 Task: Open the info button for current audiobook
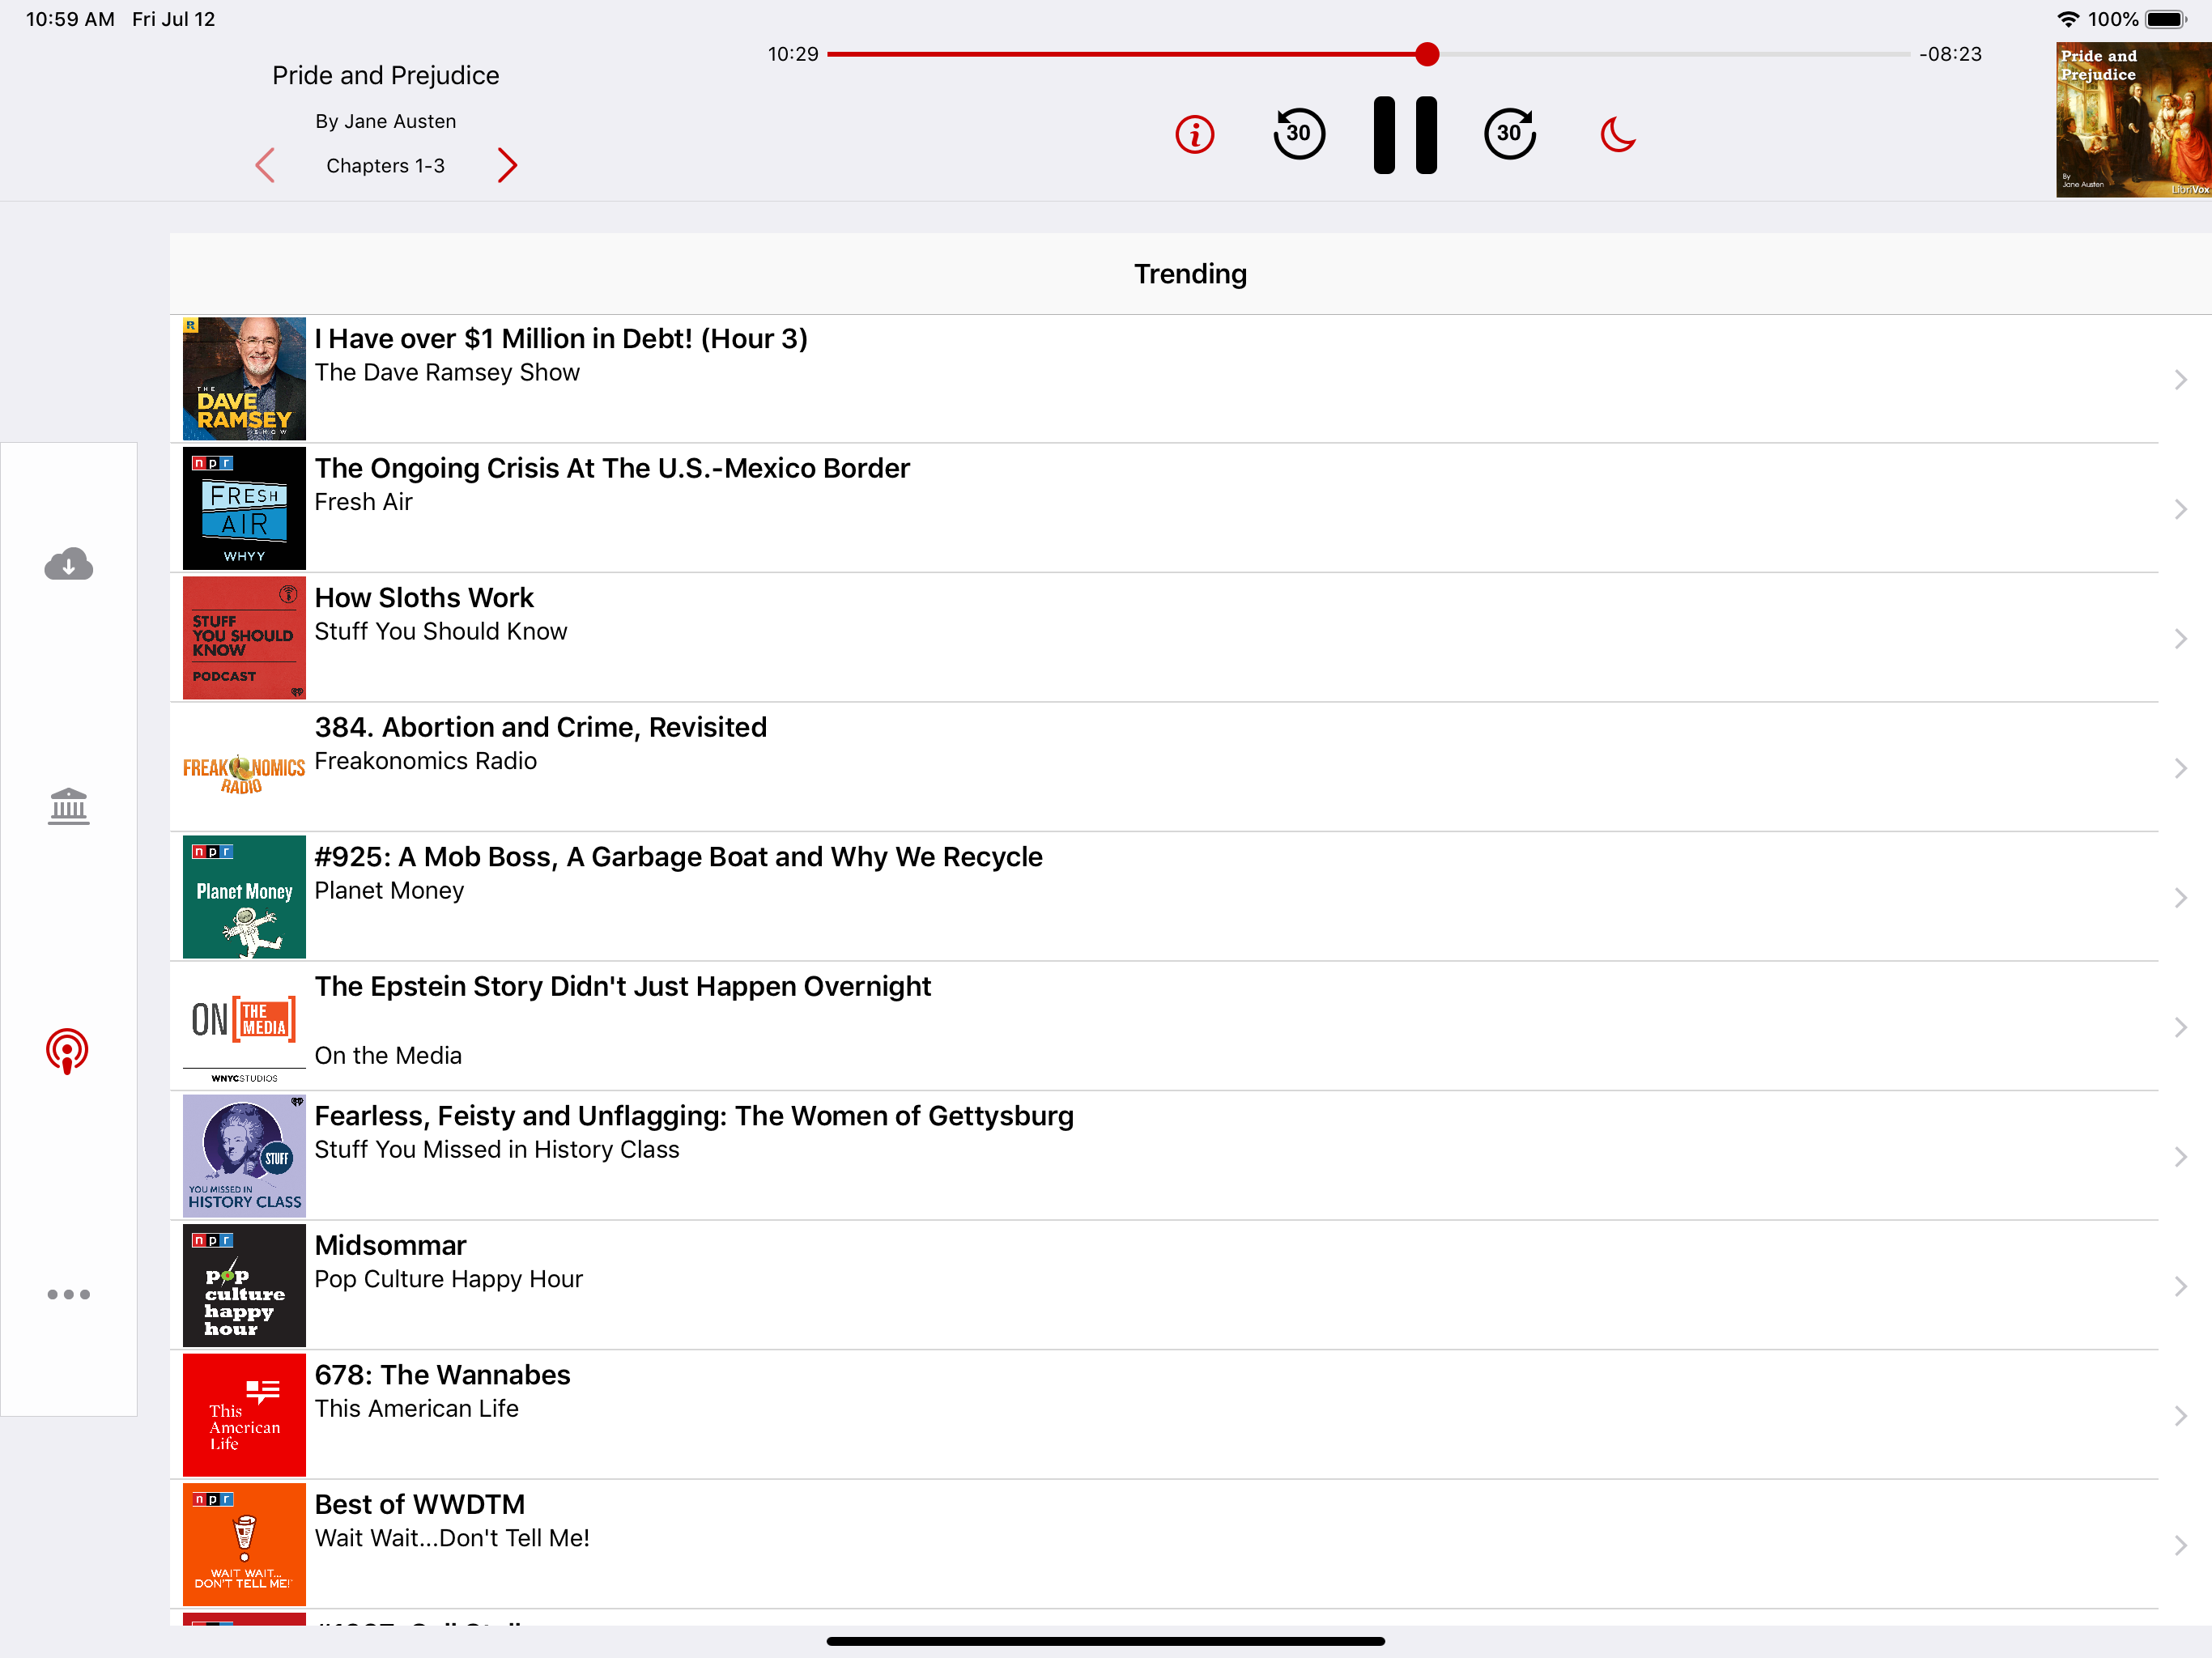pos(1194,134)
